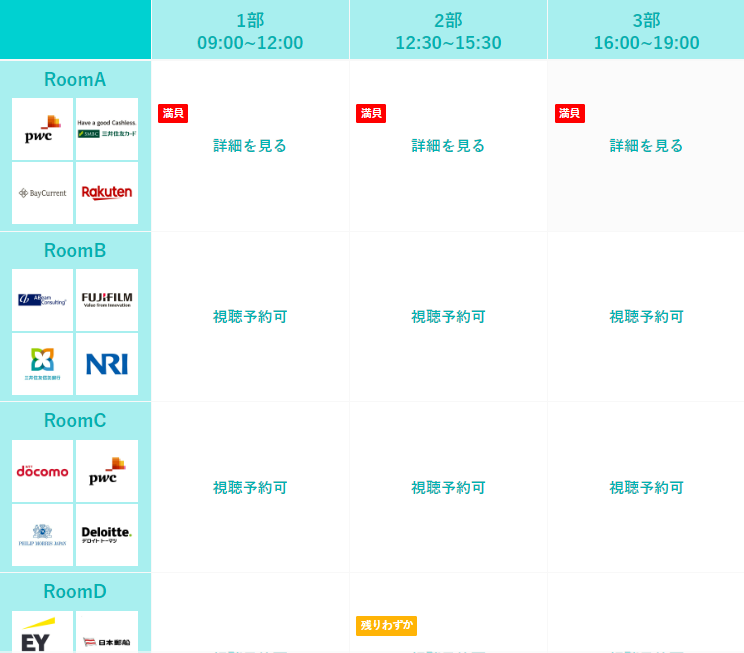Click the 3部 16:00~19:00 column header
Viewport: 744px width, 653px height.
646,29
